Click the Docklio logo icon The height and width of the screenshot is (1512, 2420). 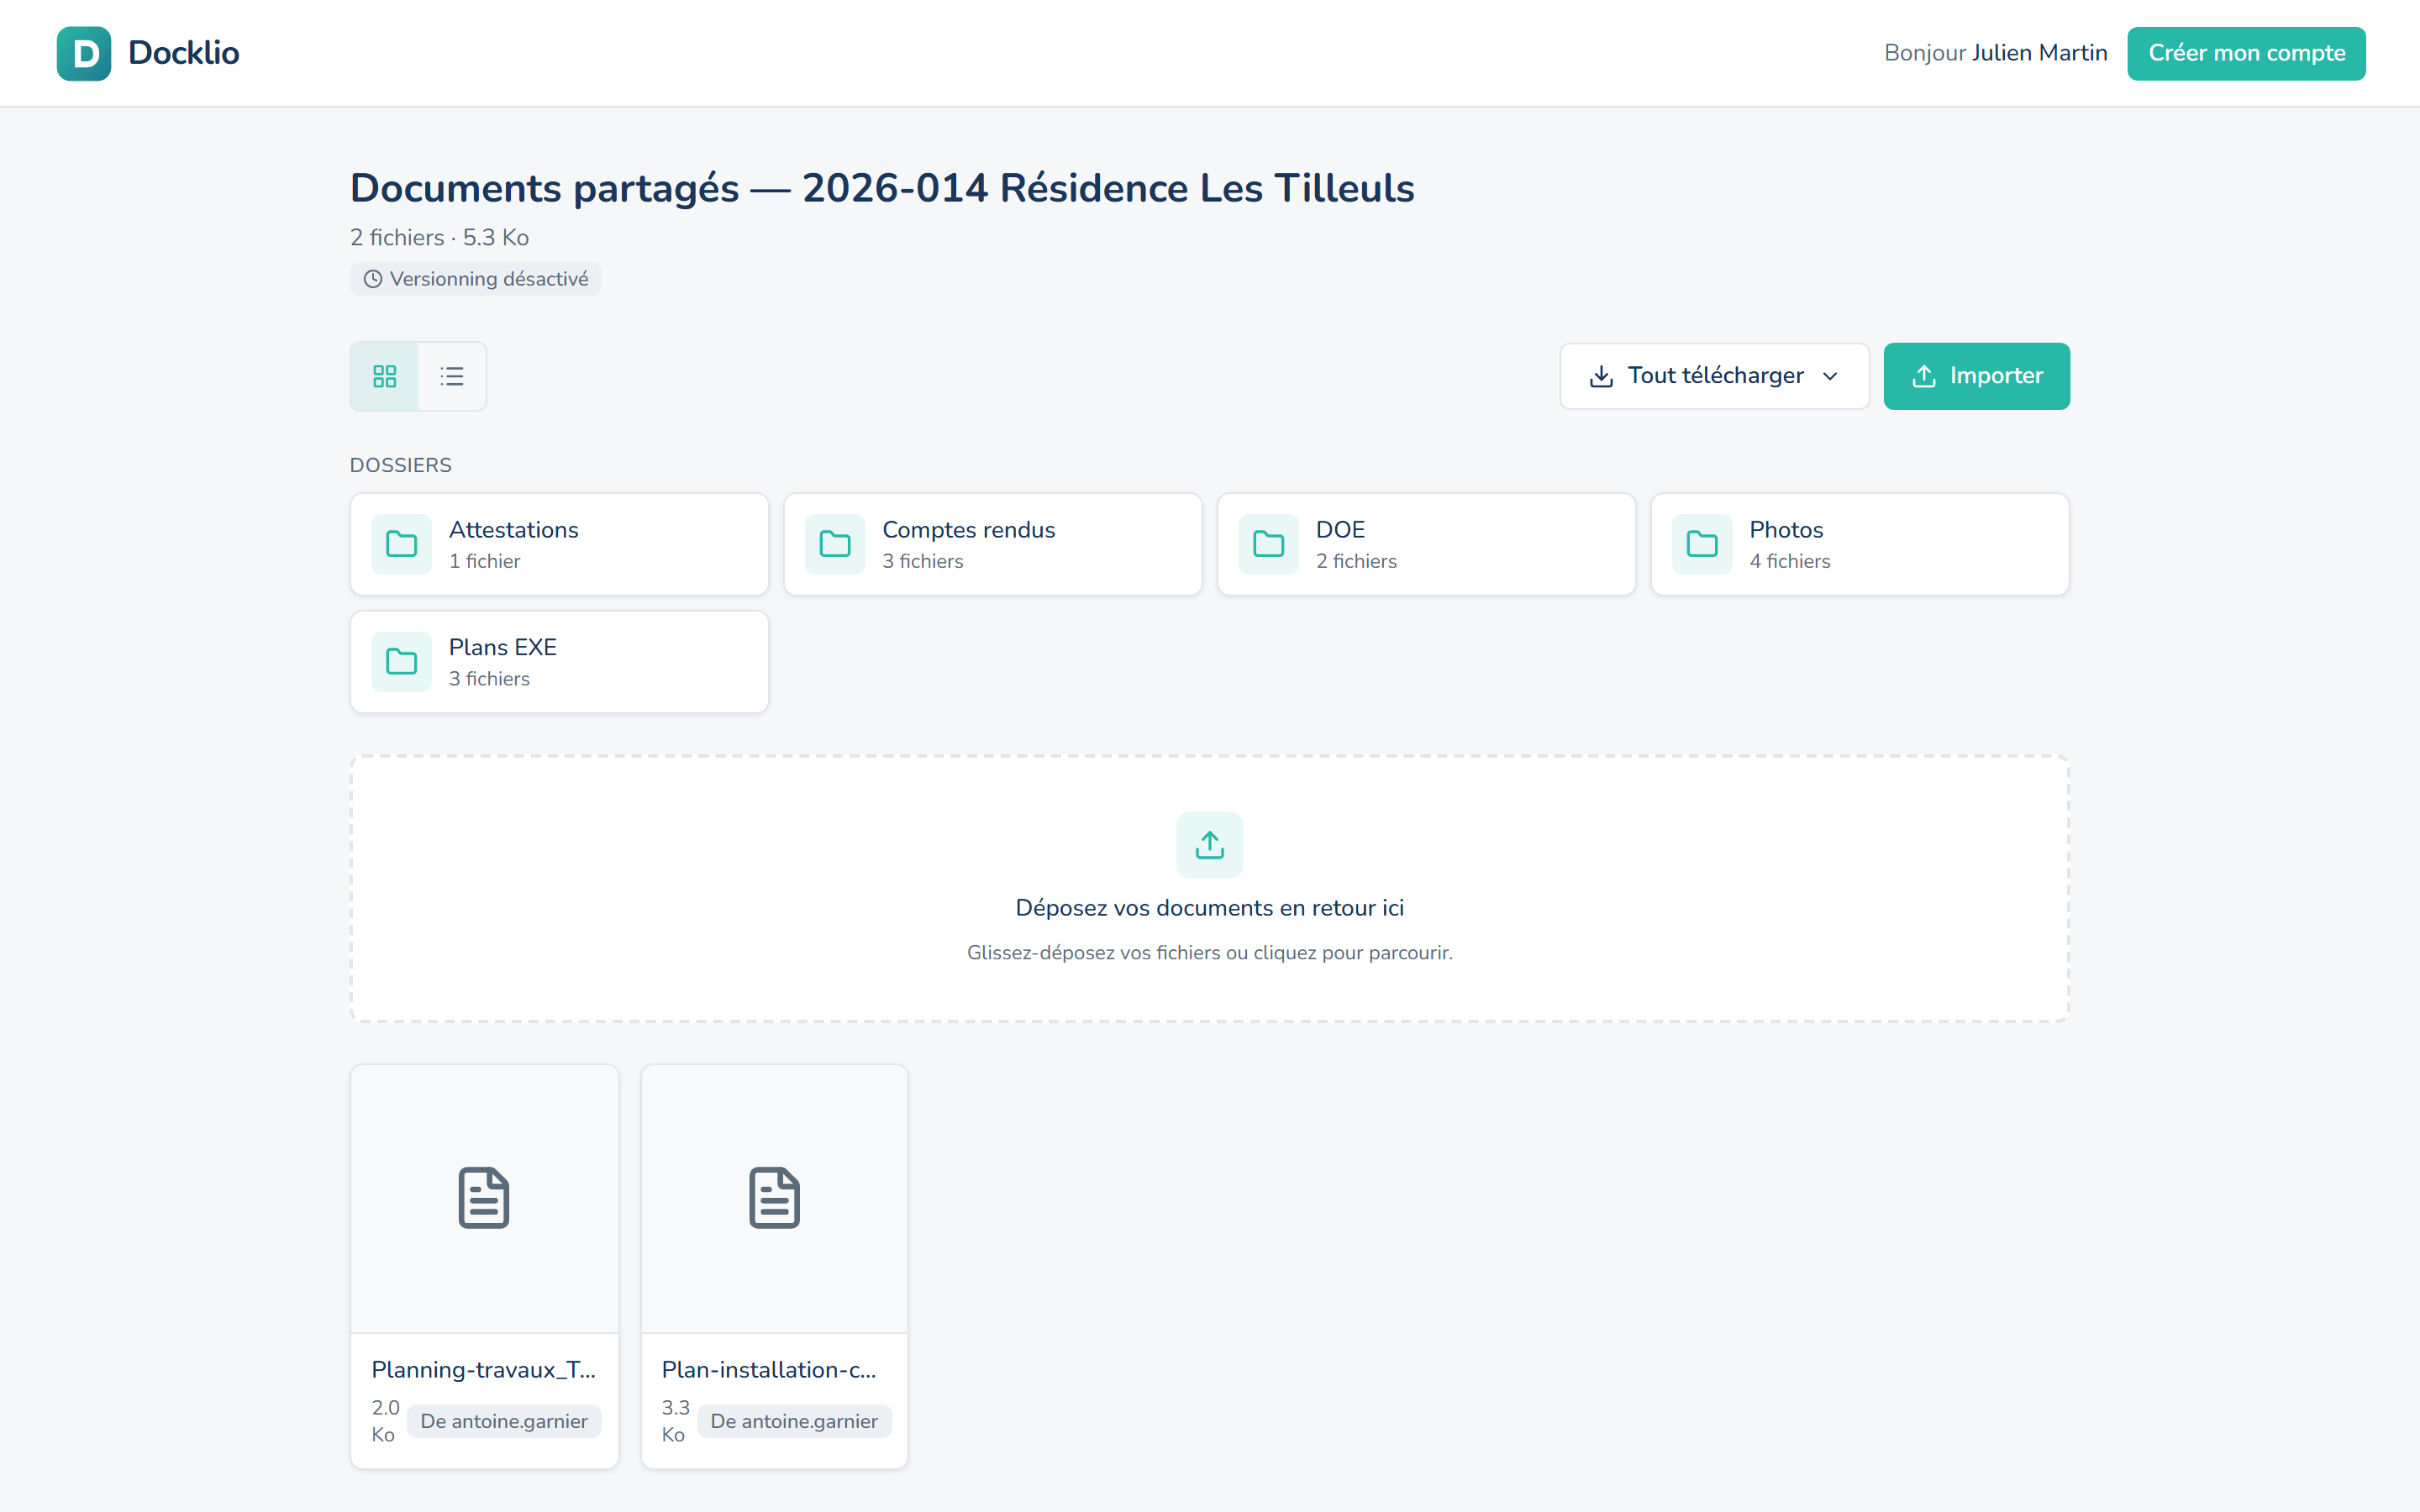[x=84, y=53]
